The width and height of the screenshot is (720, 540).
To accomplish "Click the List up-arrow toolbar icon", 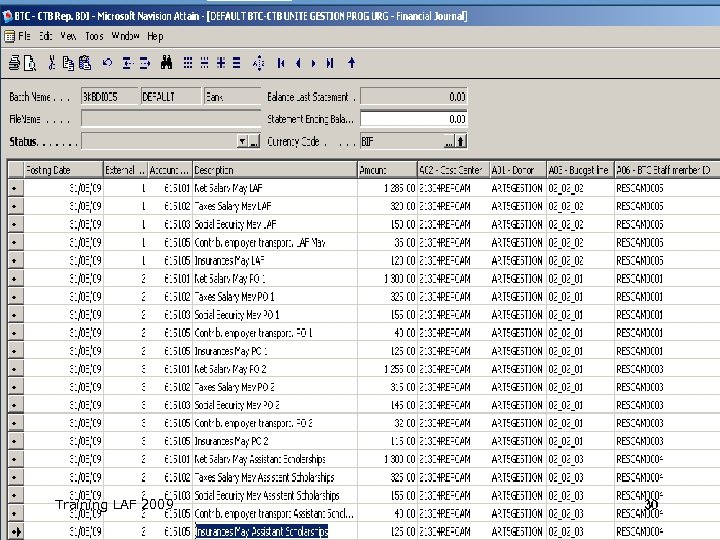I will (x=351, y=63).
